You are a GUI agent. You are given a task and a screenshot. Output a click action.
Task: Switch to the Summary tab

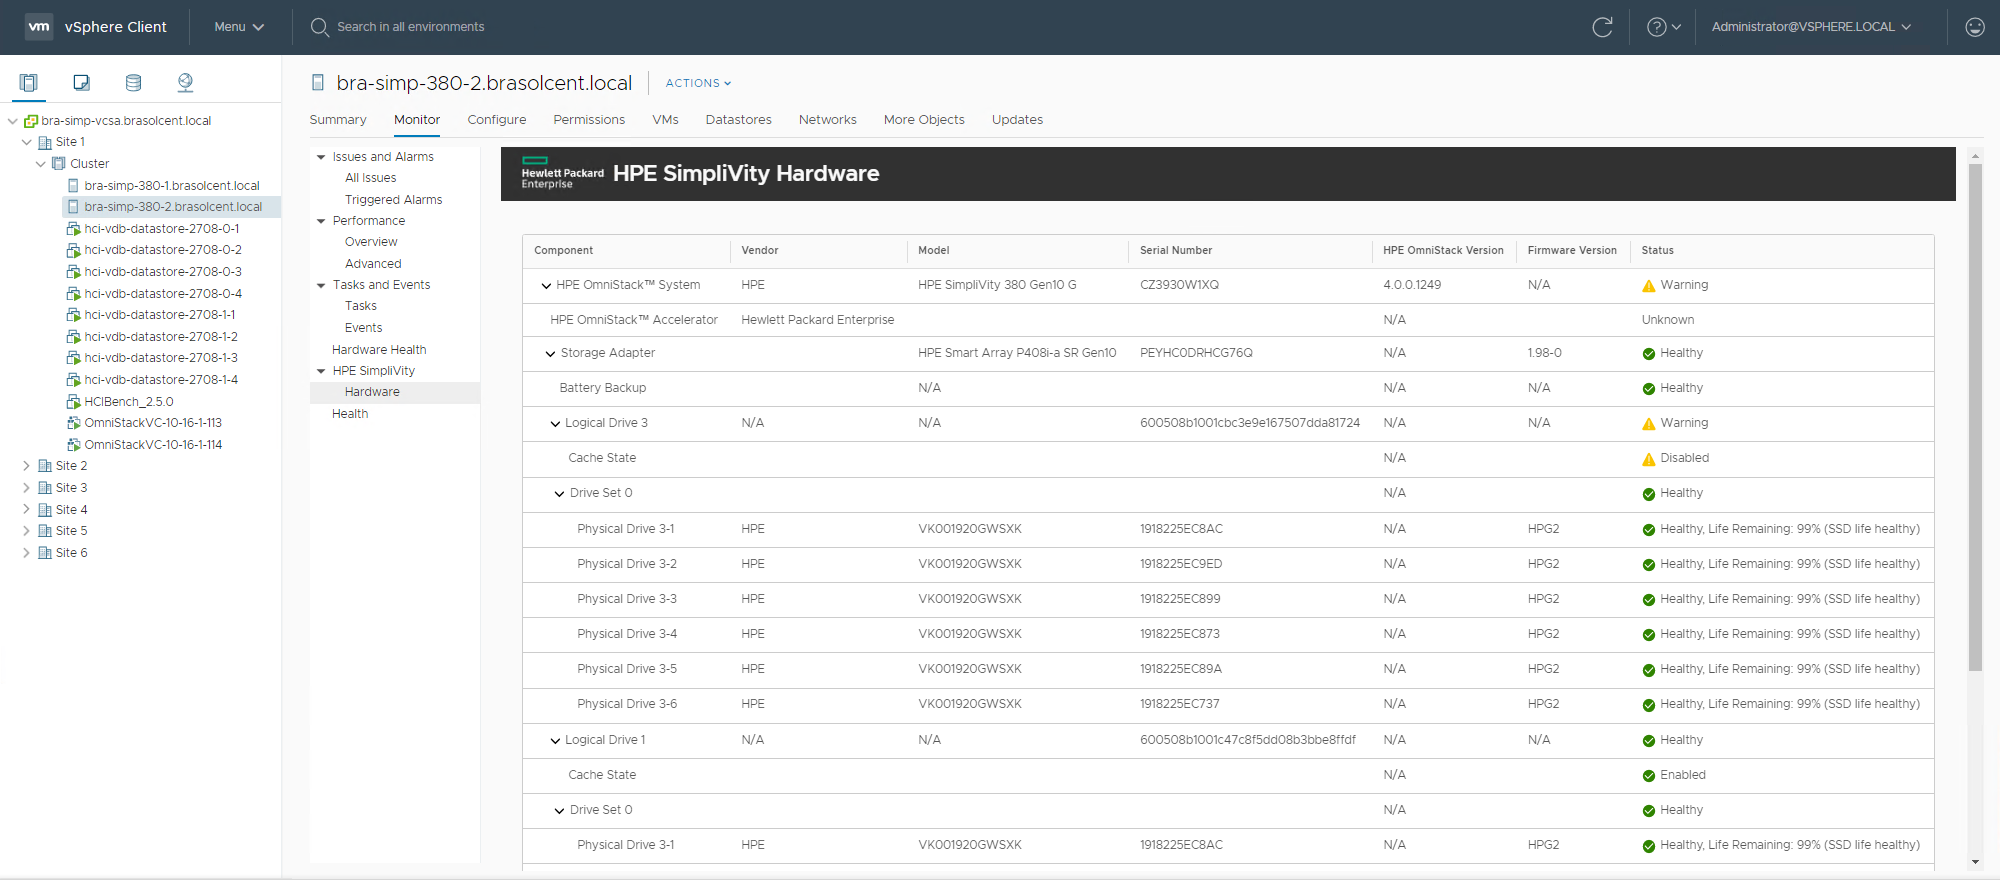click(338, 120)
